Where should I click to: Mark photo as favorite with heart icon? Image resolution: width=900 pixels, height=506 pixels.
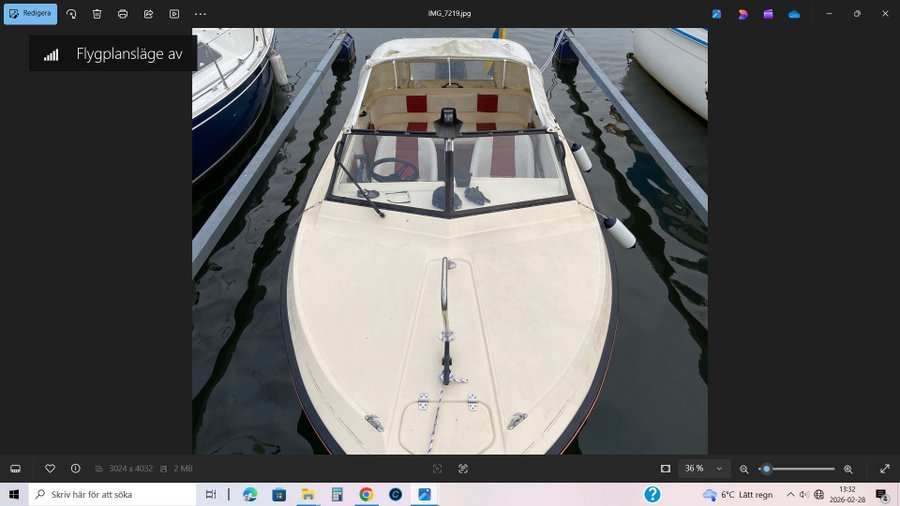[50, 468]
